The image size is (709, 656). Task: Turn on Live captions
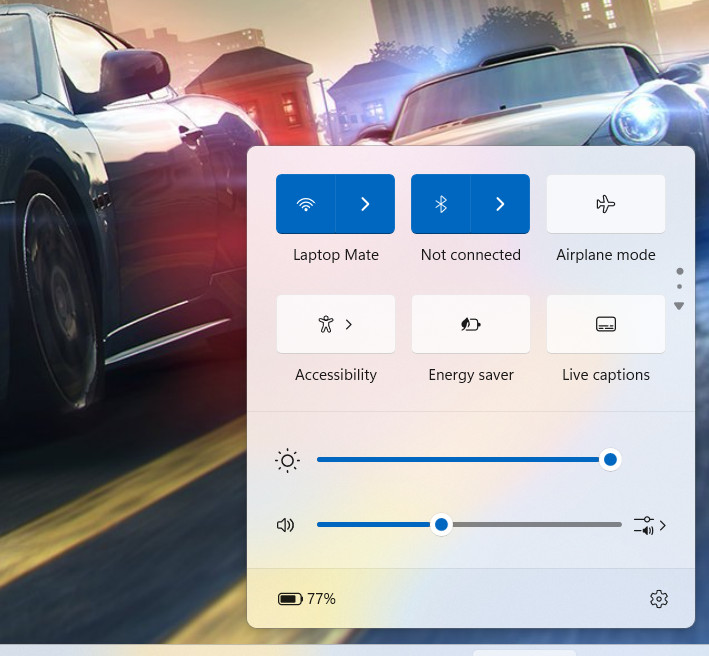click(x=606, y=324)
